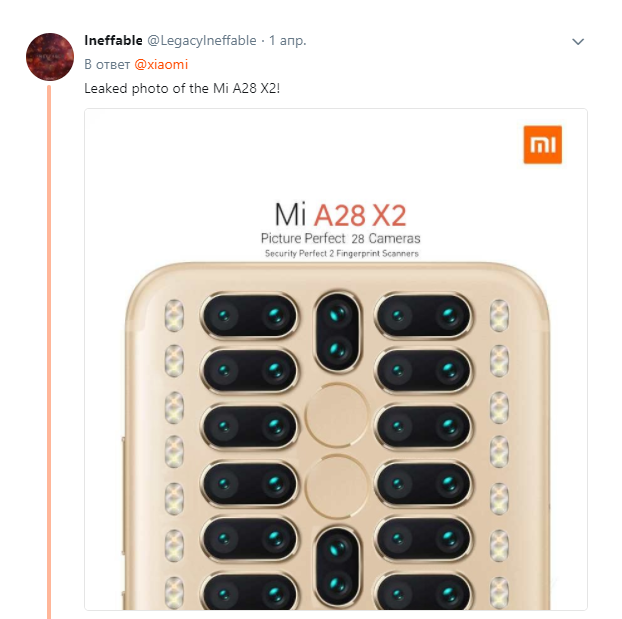
Task: Click the 'Leaked photo of the Mi A28 X2!' text
Action: pyautogui.click(x=182, y=88)
